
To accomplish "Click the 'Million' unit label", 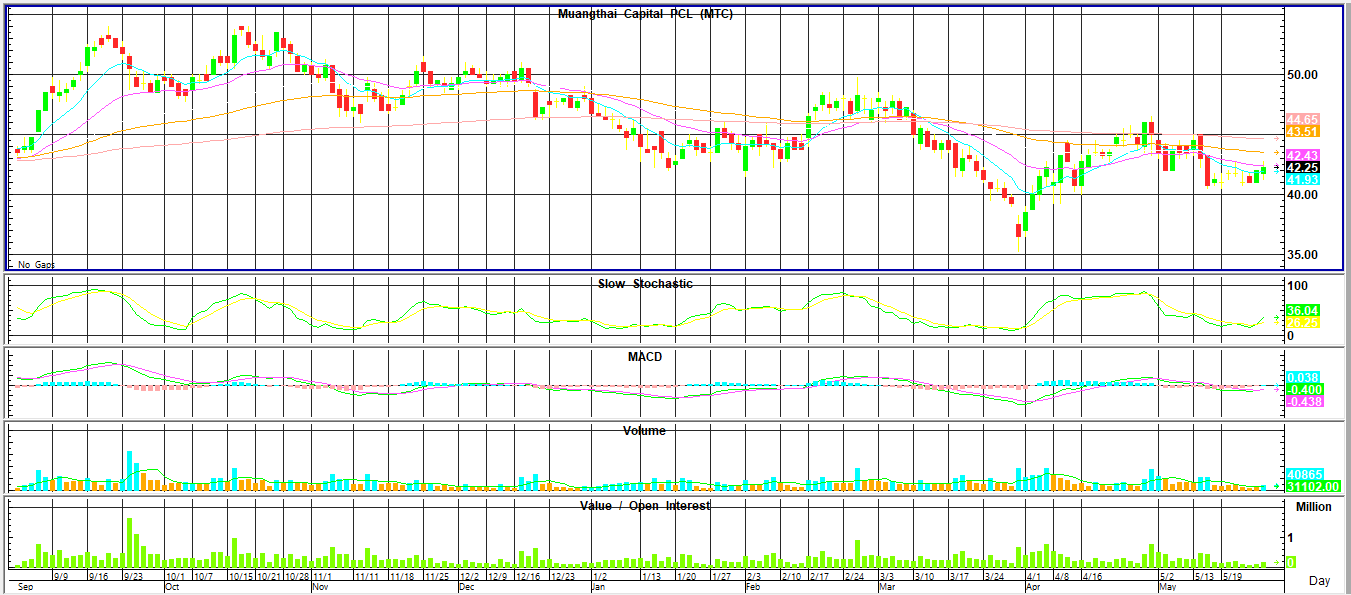I will click(x=1313, y=507).
